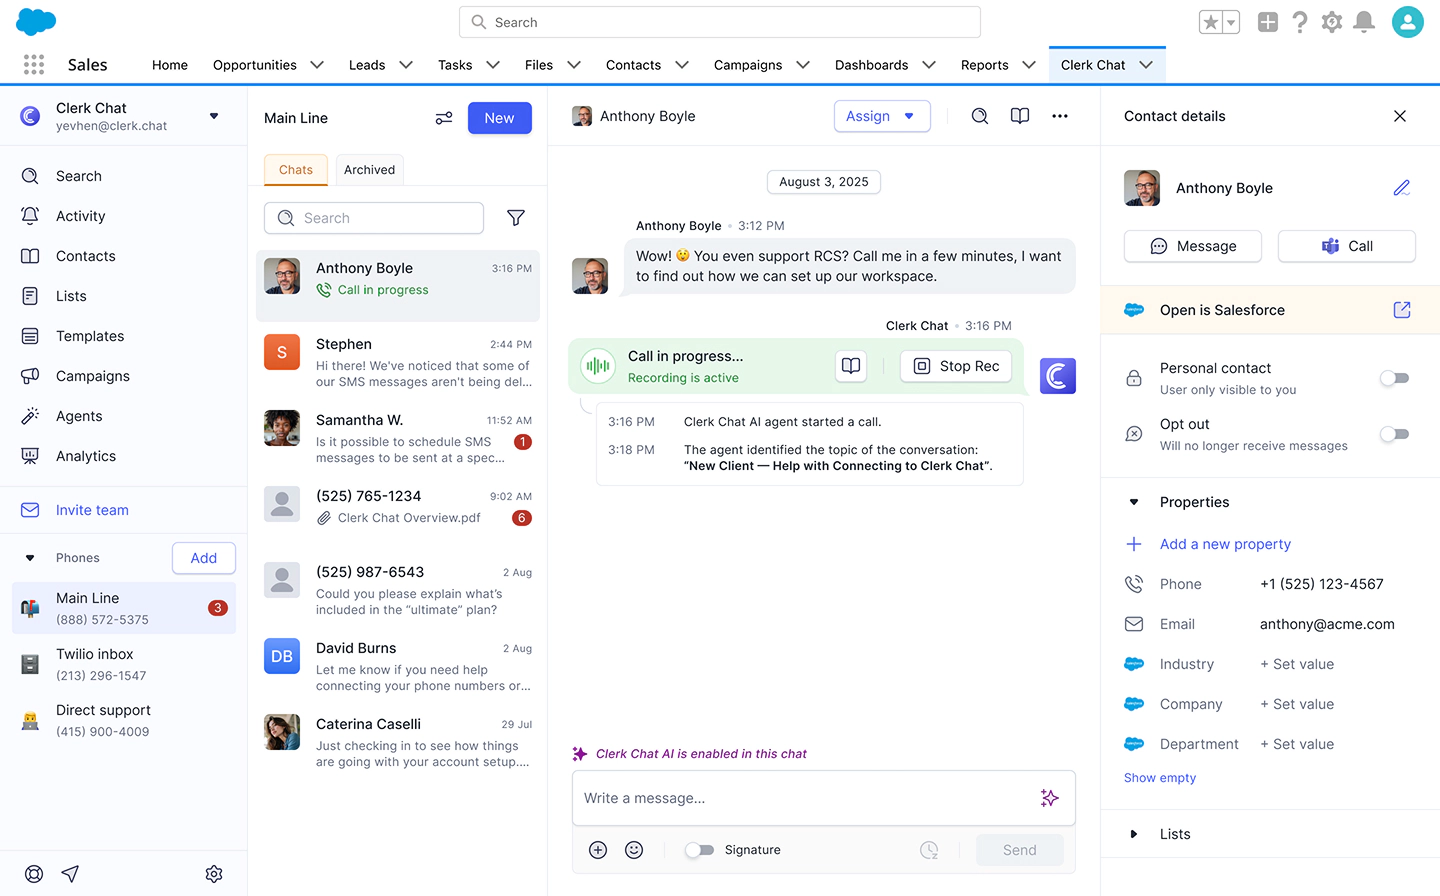Open the favorites list dropdown arrow
Image resolution: width=1440 pixels, height=896 pixels.
[x=1231, y=22]
